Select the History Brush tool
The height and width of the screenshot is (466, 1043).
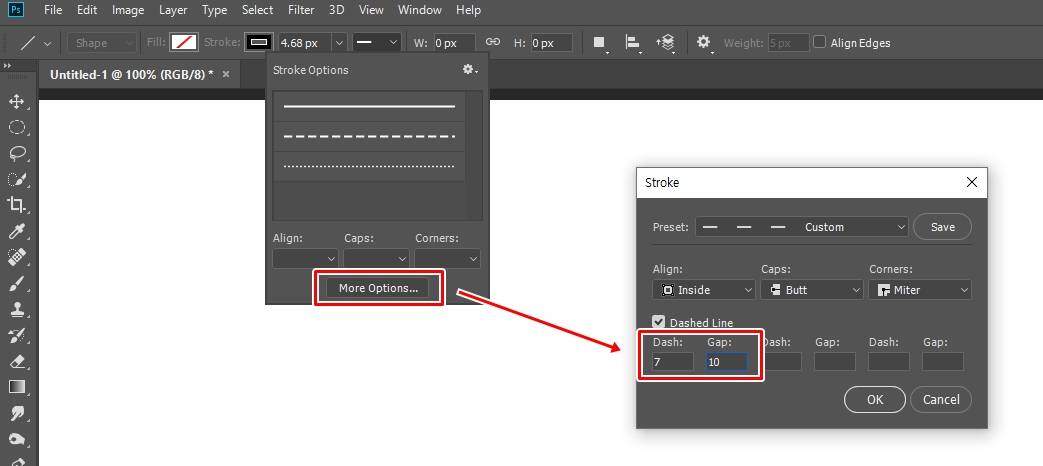17,335
